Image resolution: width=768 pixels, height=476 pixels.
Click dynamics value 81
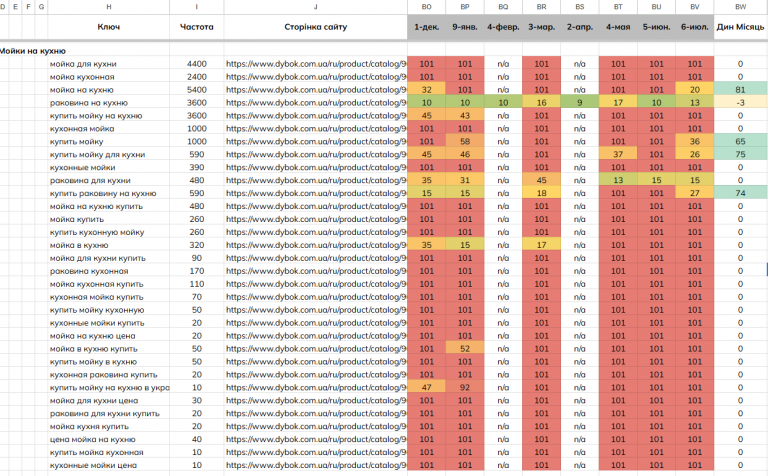741,90
